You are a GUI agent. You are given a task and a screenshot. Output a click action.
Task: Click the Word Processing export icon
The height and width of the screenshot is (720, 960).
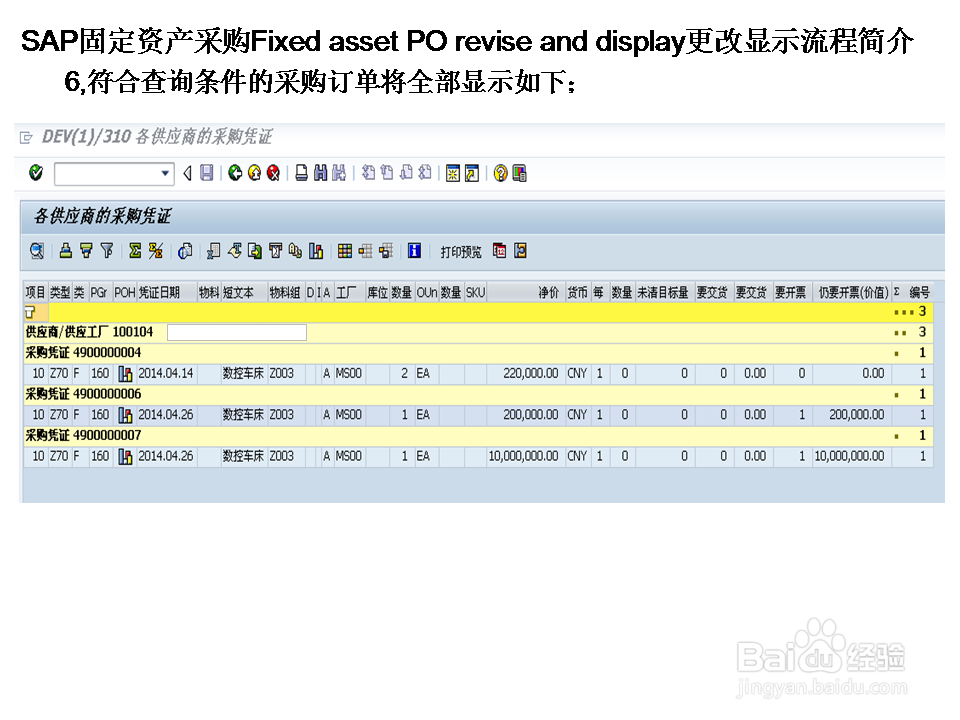234,251
